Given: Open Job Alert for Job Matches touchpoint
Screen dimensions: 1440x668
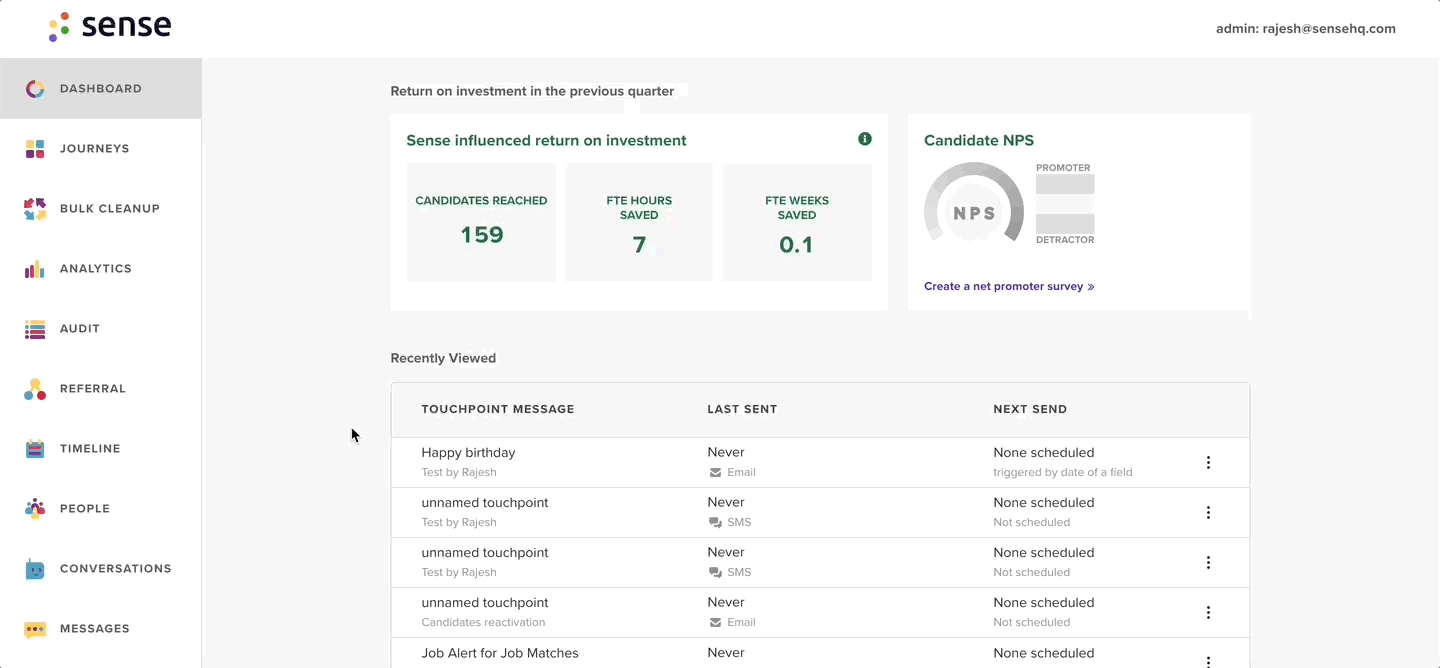Looking at the screenshot, I should [500, 653].
